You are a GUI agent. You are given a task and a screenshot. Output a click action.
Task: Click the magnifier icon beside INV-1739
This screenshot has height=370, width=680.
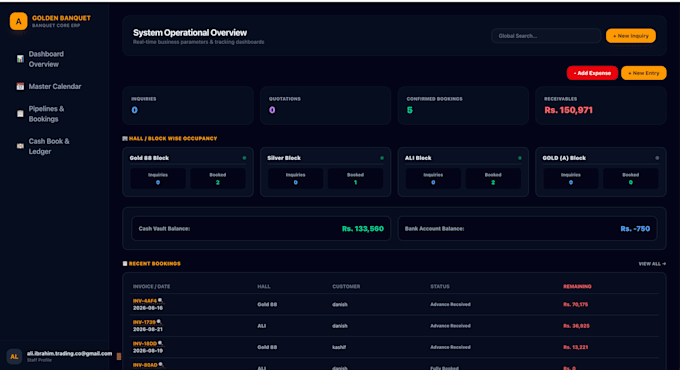(x=159, y=322)
